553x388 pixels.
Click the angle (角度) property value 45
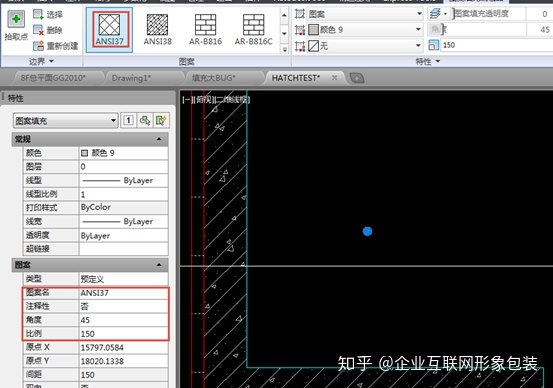click(123, 320)
